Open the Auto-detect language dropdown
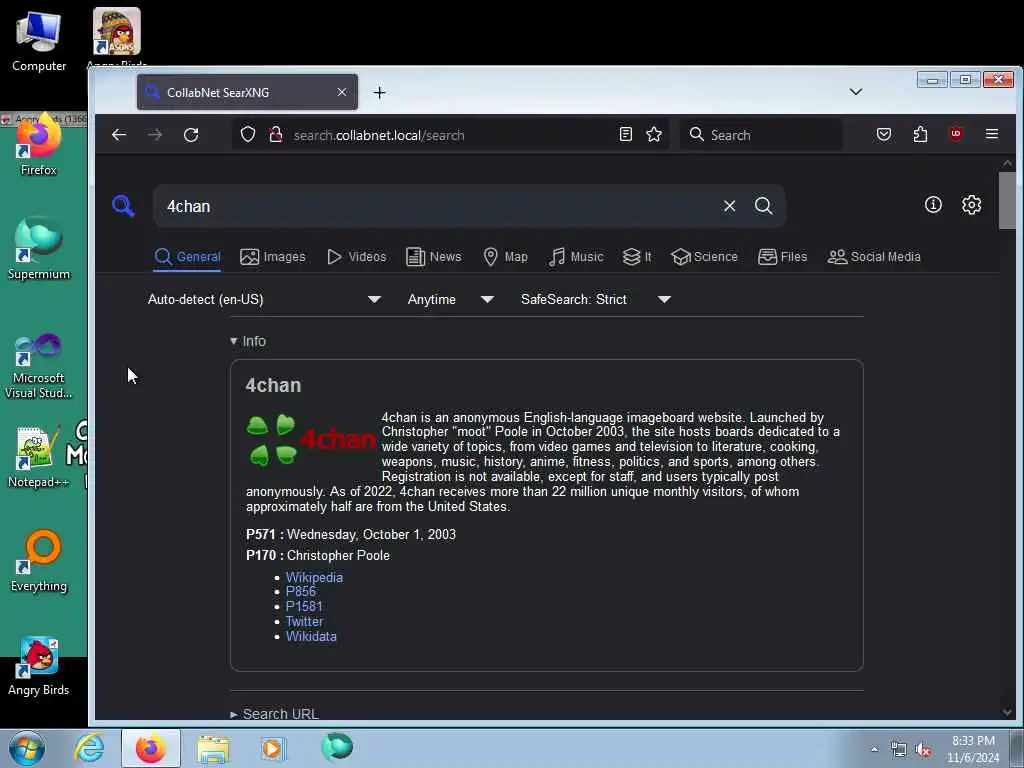This screenshot has height=768, width=1024. [264, 299]
